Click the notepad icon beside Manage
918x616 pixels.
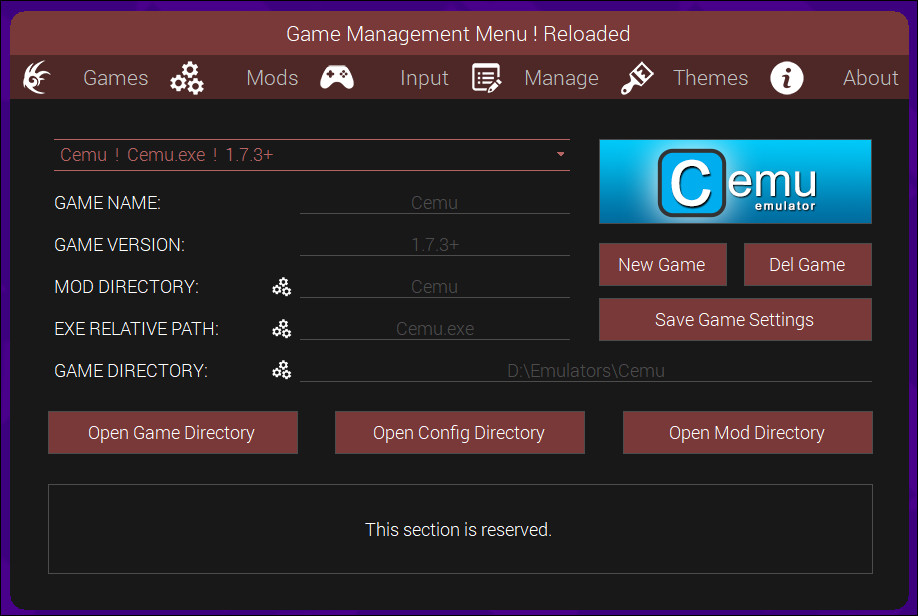487,78
